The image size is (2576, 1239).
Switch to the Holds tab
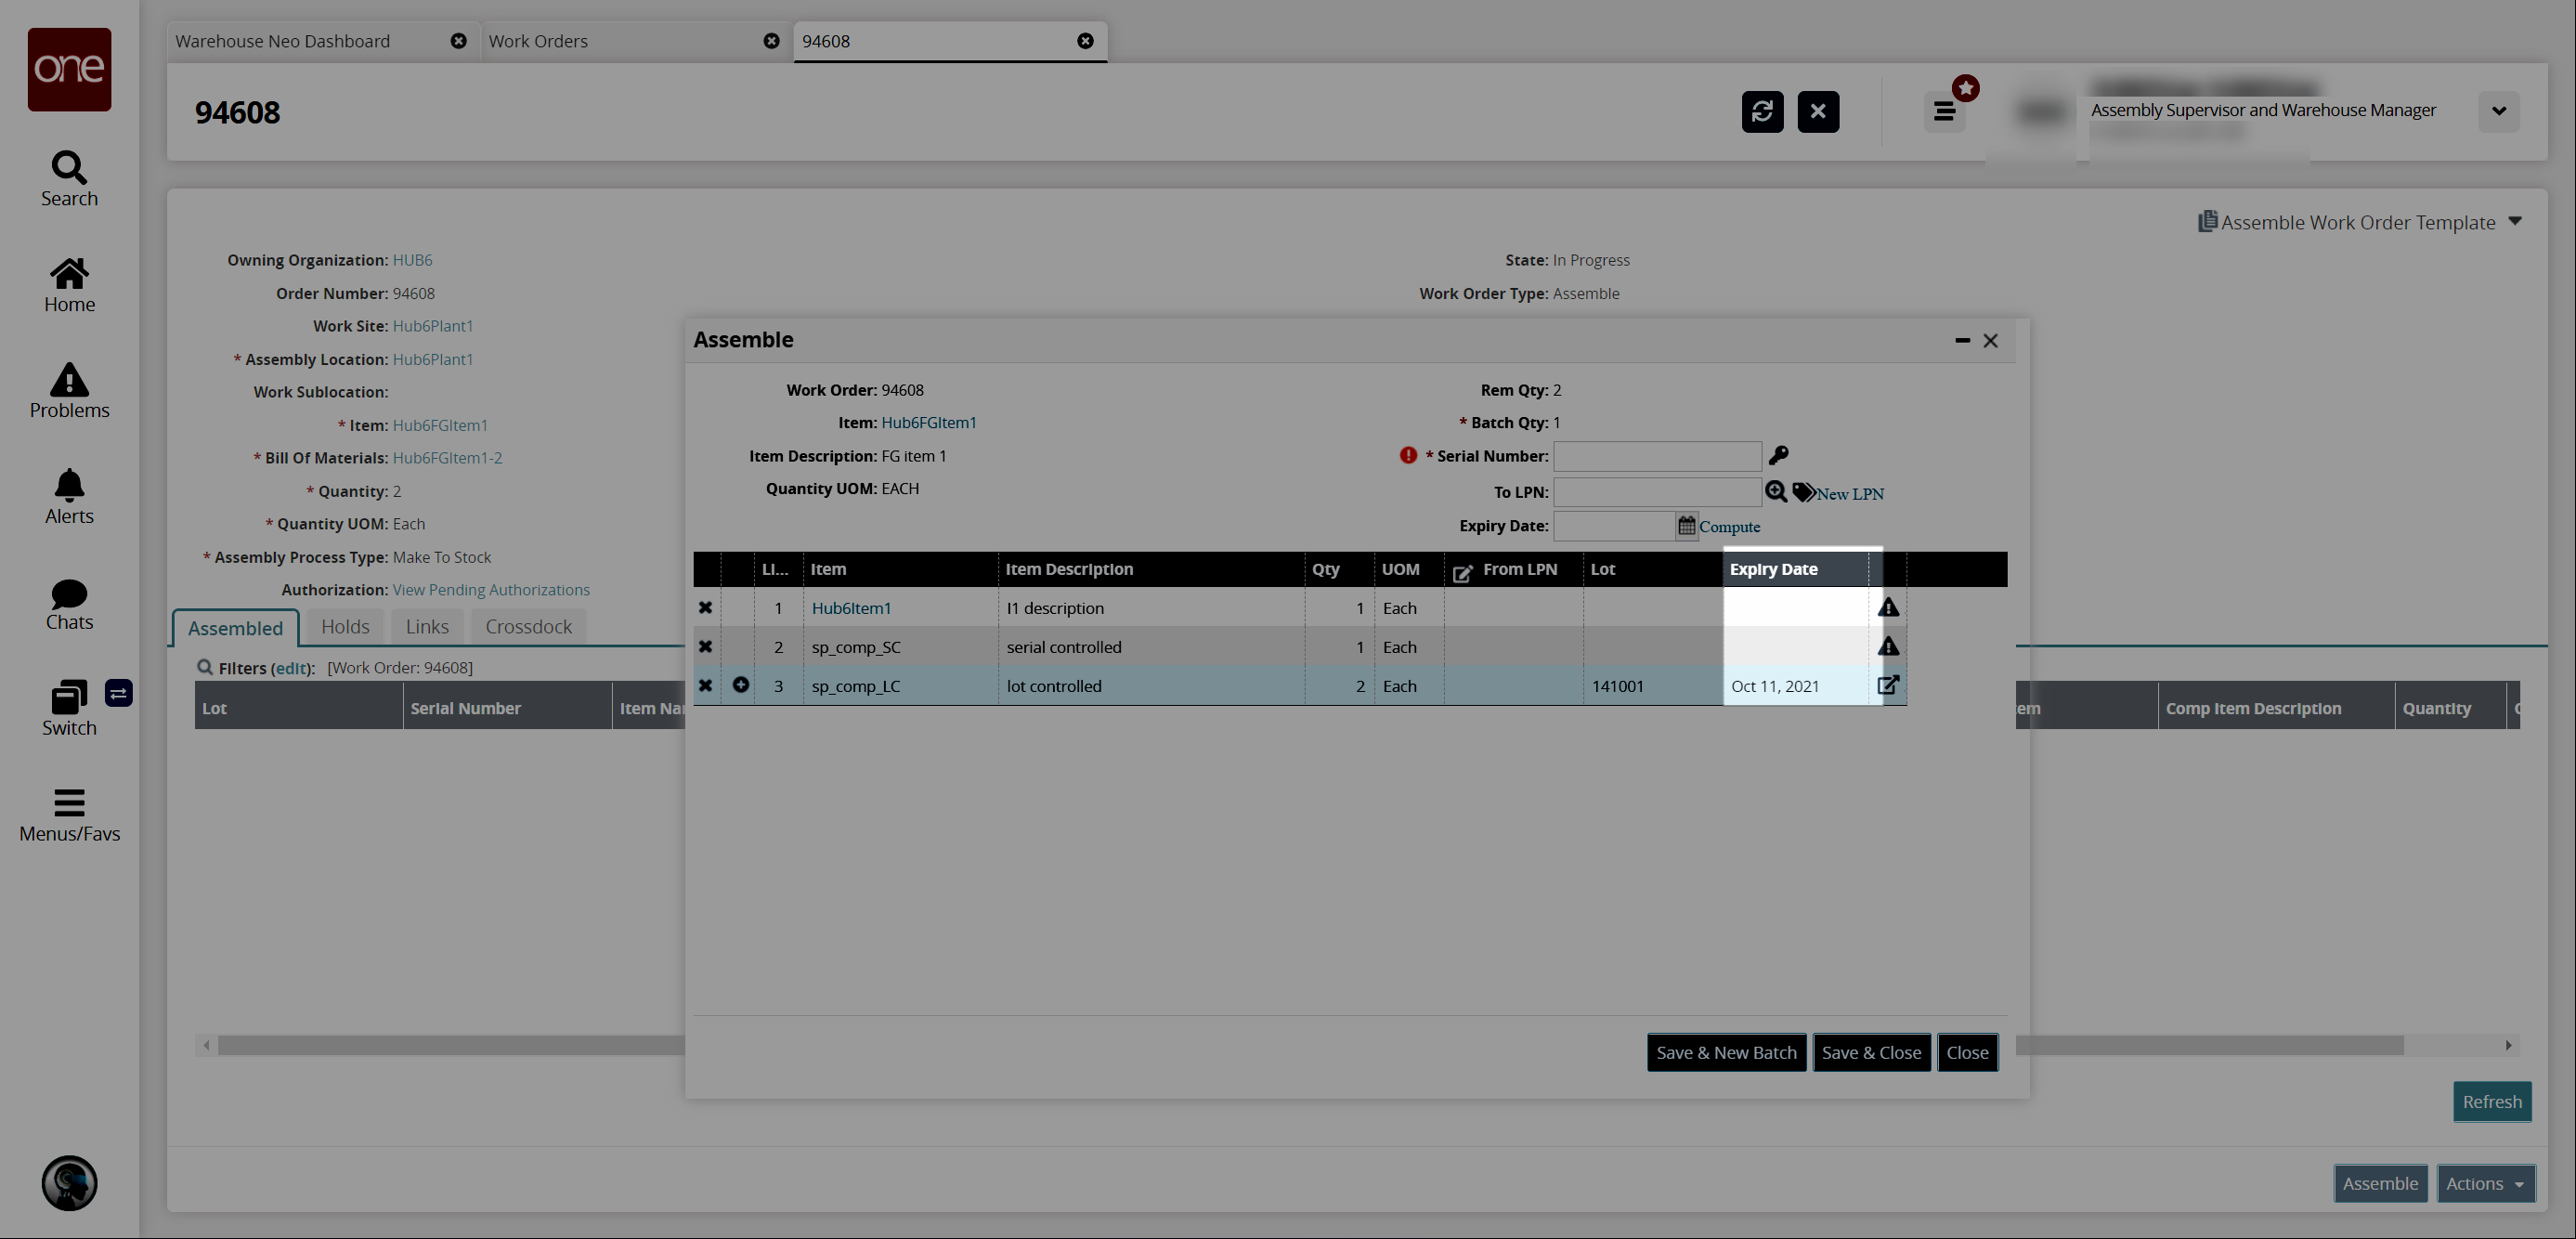345,627
